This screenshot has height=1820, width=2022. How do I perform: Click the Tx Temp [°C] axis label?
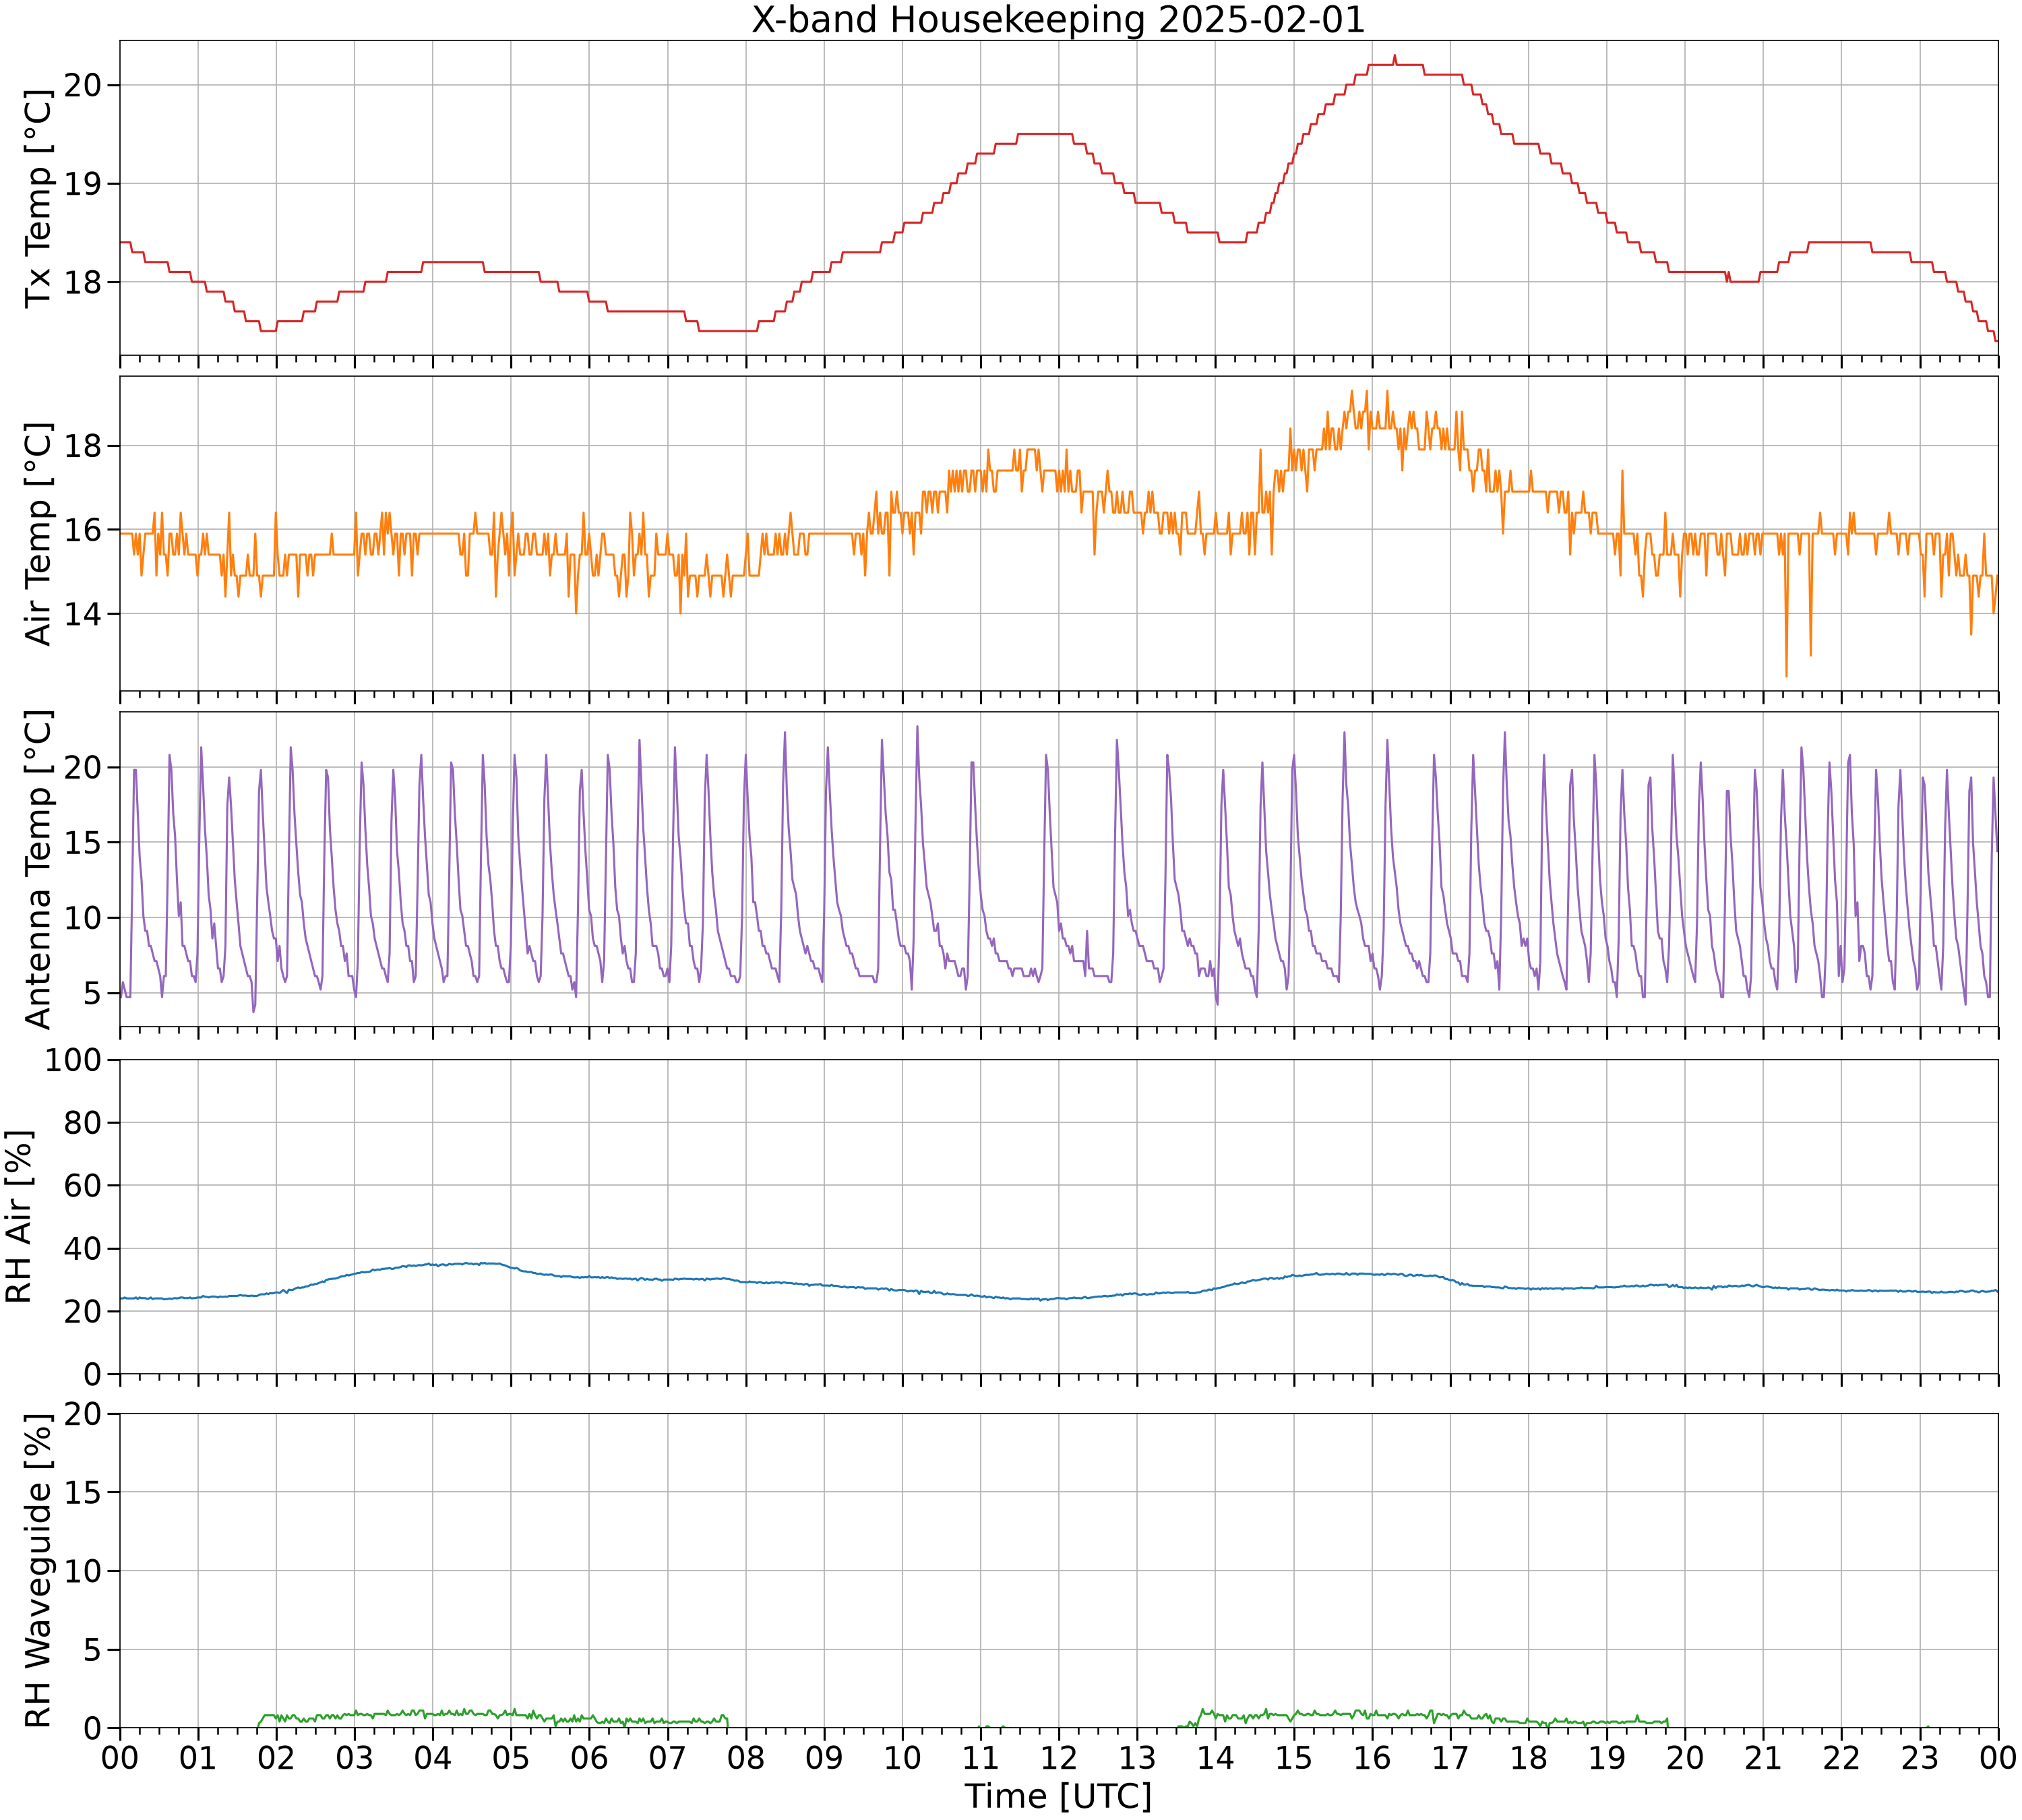coord(38,198)
